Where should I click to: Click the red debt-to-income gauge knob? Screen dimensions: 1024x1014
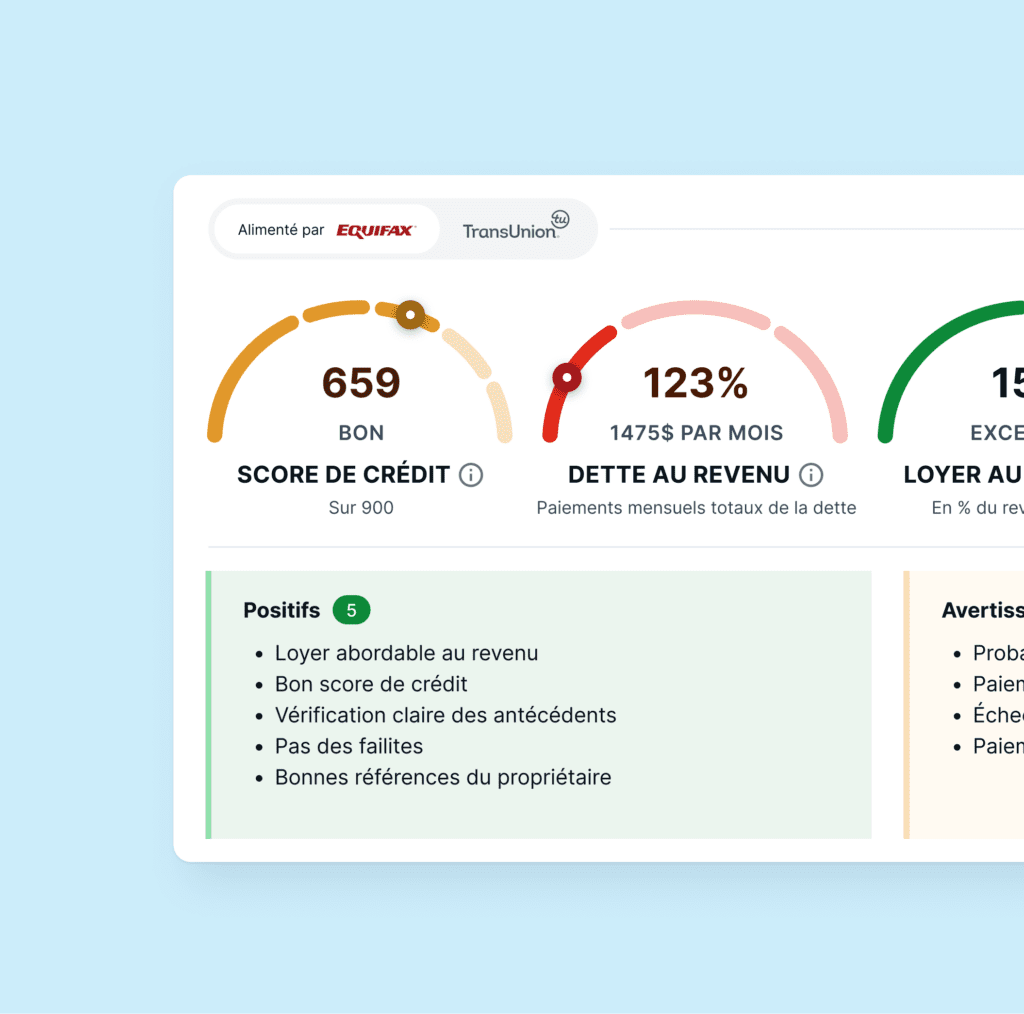(567, 378)
